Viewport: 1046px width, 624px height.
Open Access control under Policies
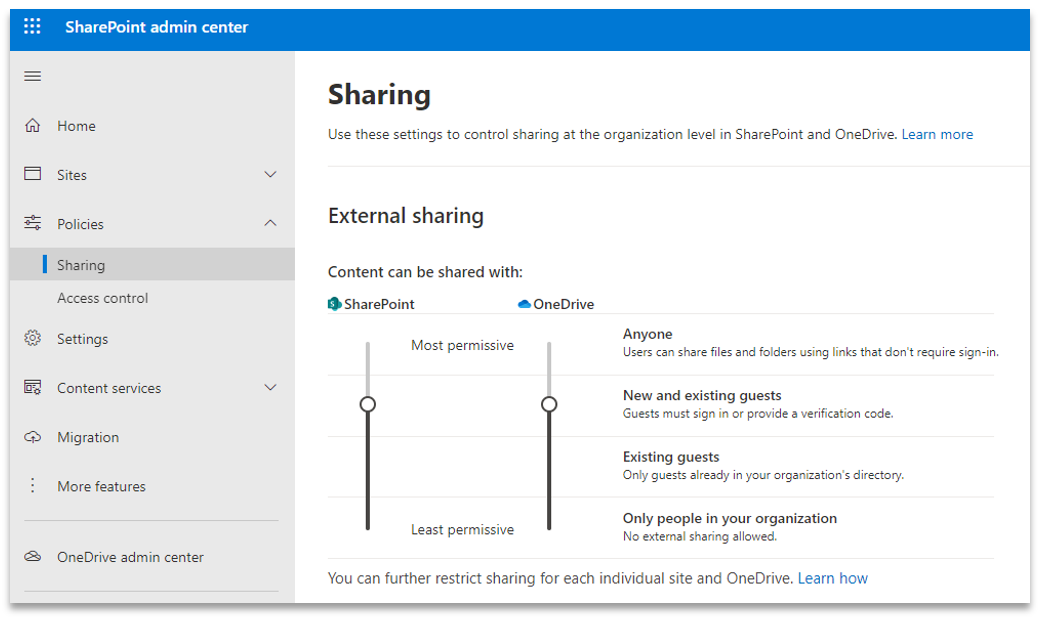pyautogui.click(x=102, y=298)
